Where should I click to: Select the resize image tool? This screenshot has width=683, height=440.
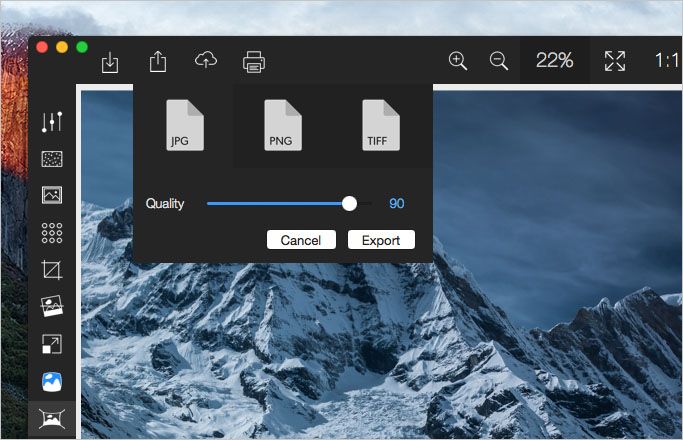pos(52,344)
